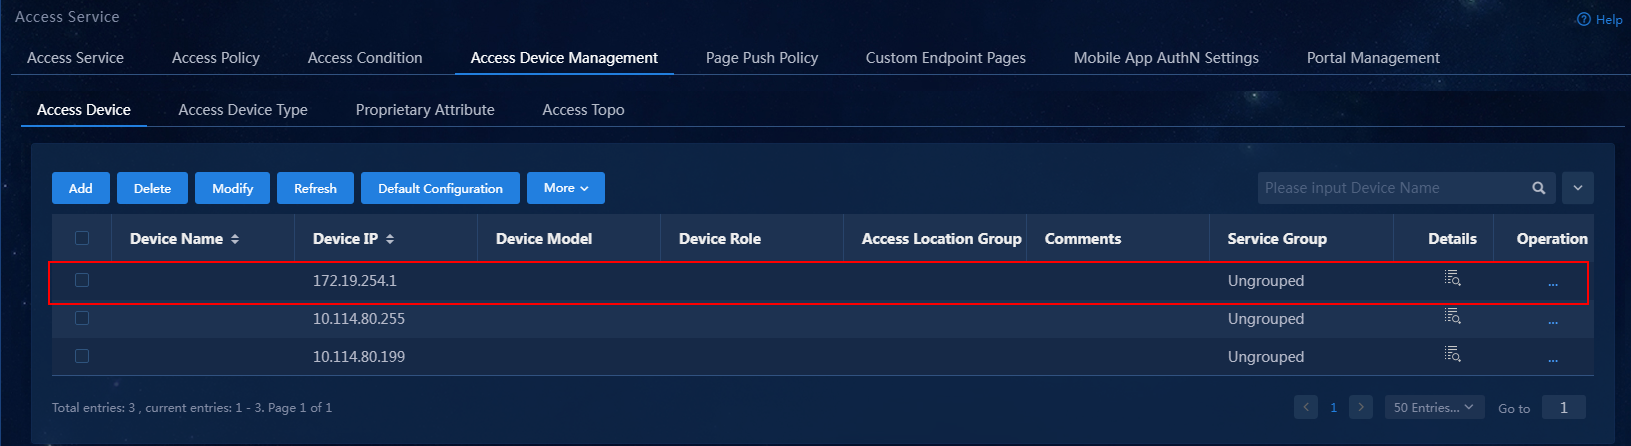This screenshot has width=1631, height=446.
Task: Select checkbox for 10.114.80.255 row
Action: [82, 318]
